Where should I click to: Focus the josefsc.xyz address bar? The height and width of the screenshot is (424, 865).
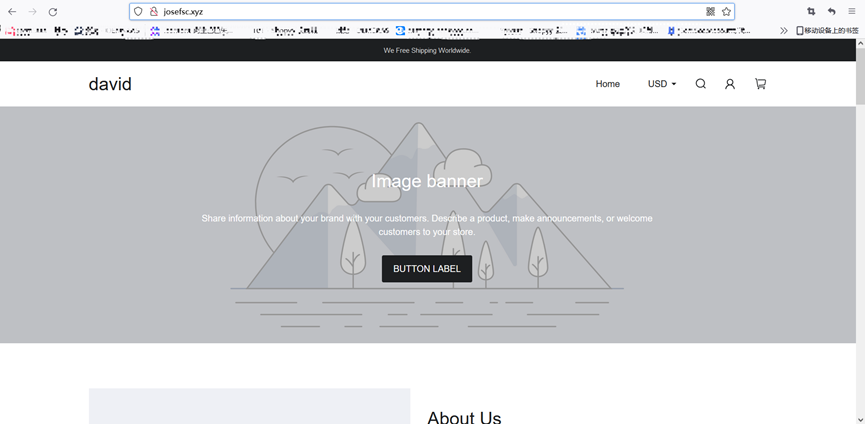430,12
